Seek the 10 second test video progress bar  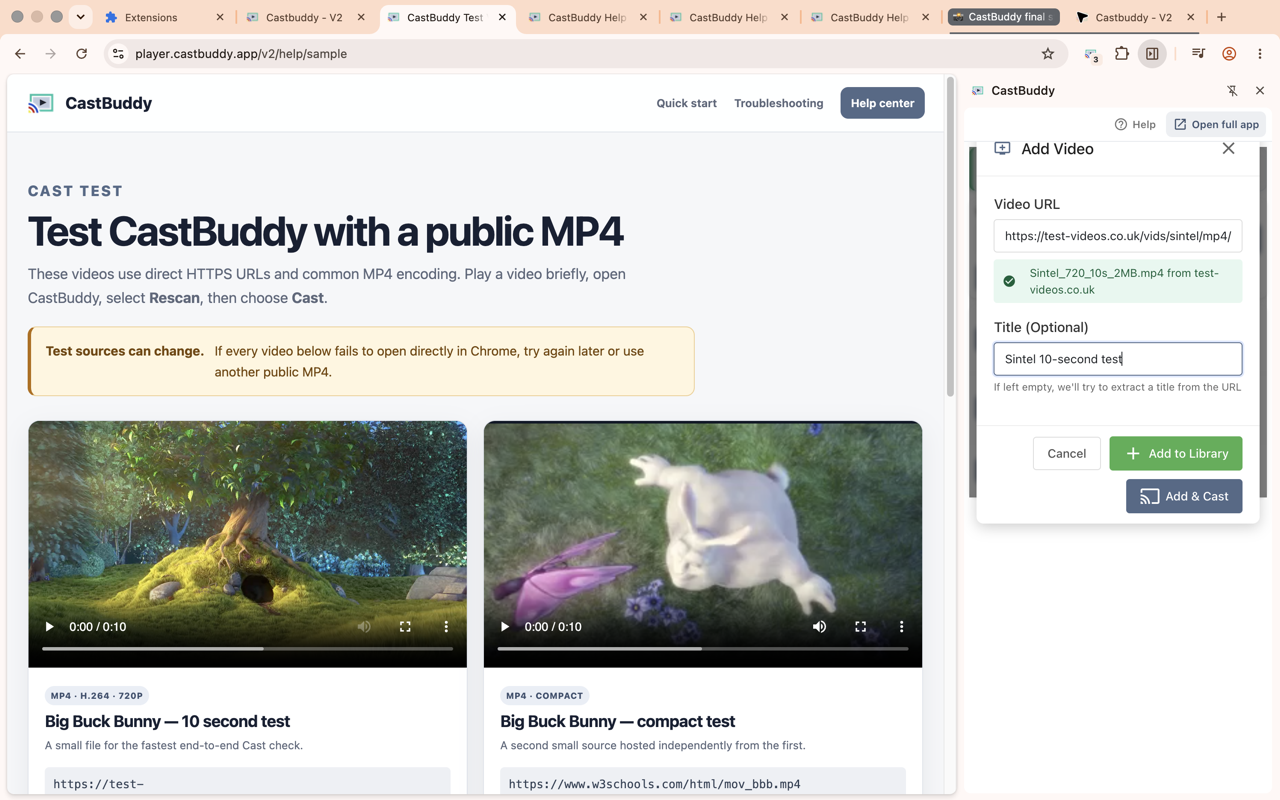247,649
